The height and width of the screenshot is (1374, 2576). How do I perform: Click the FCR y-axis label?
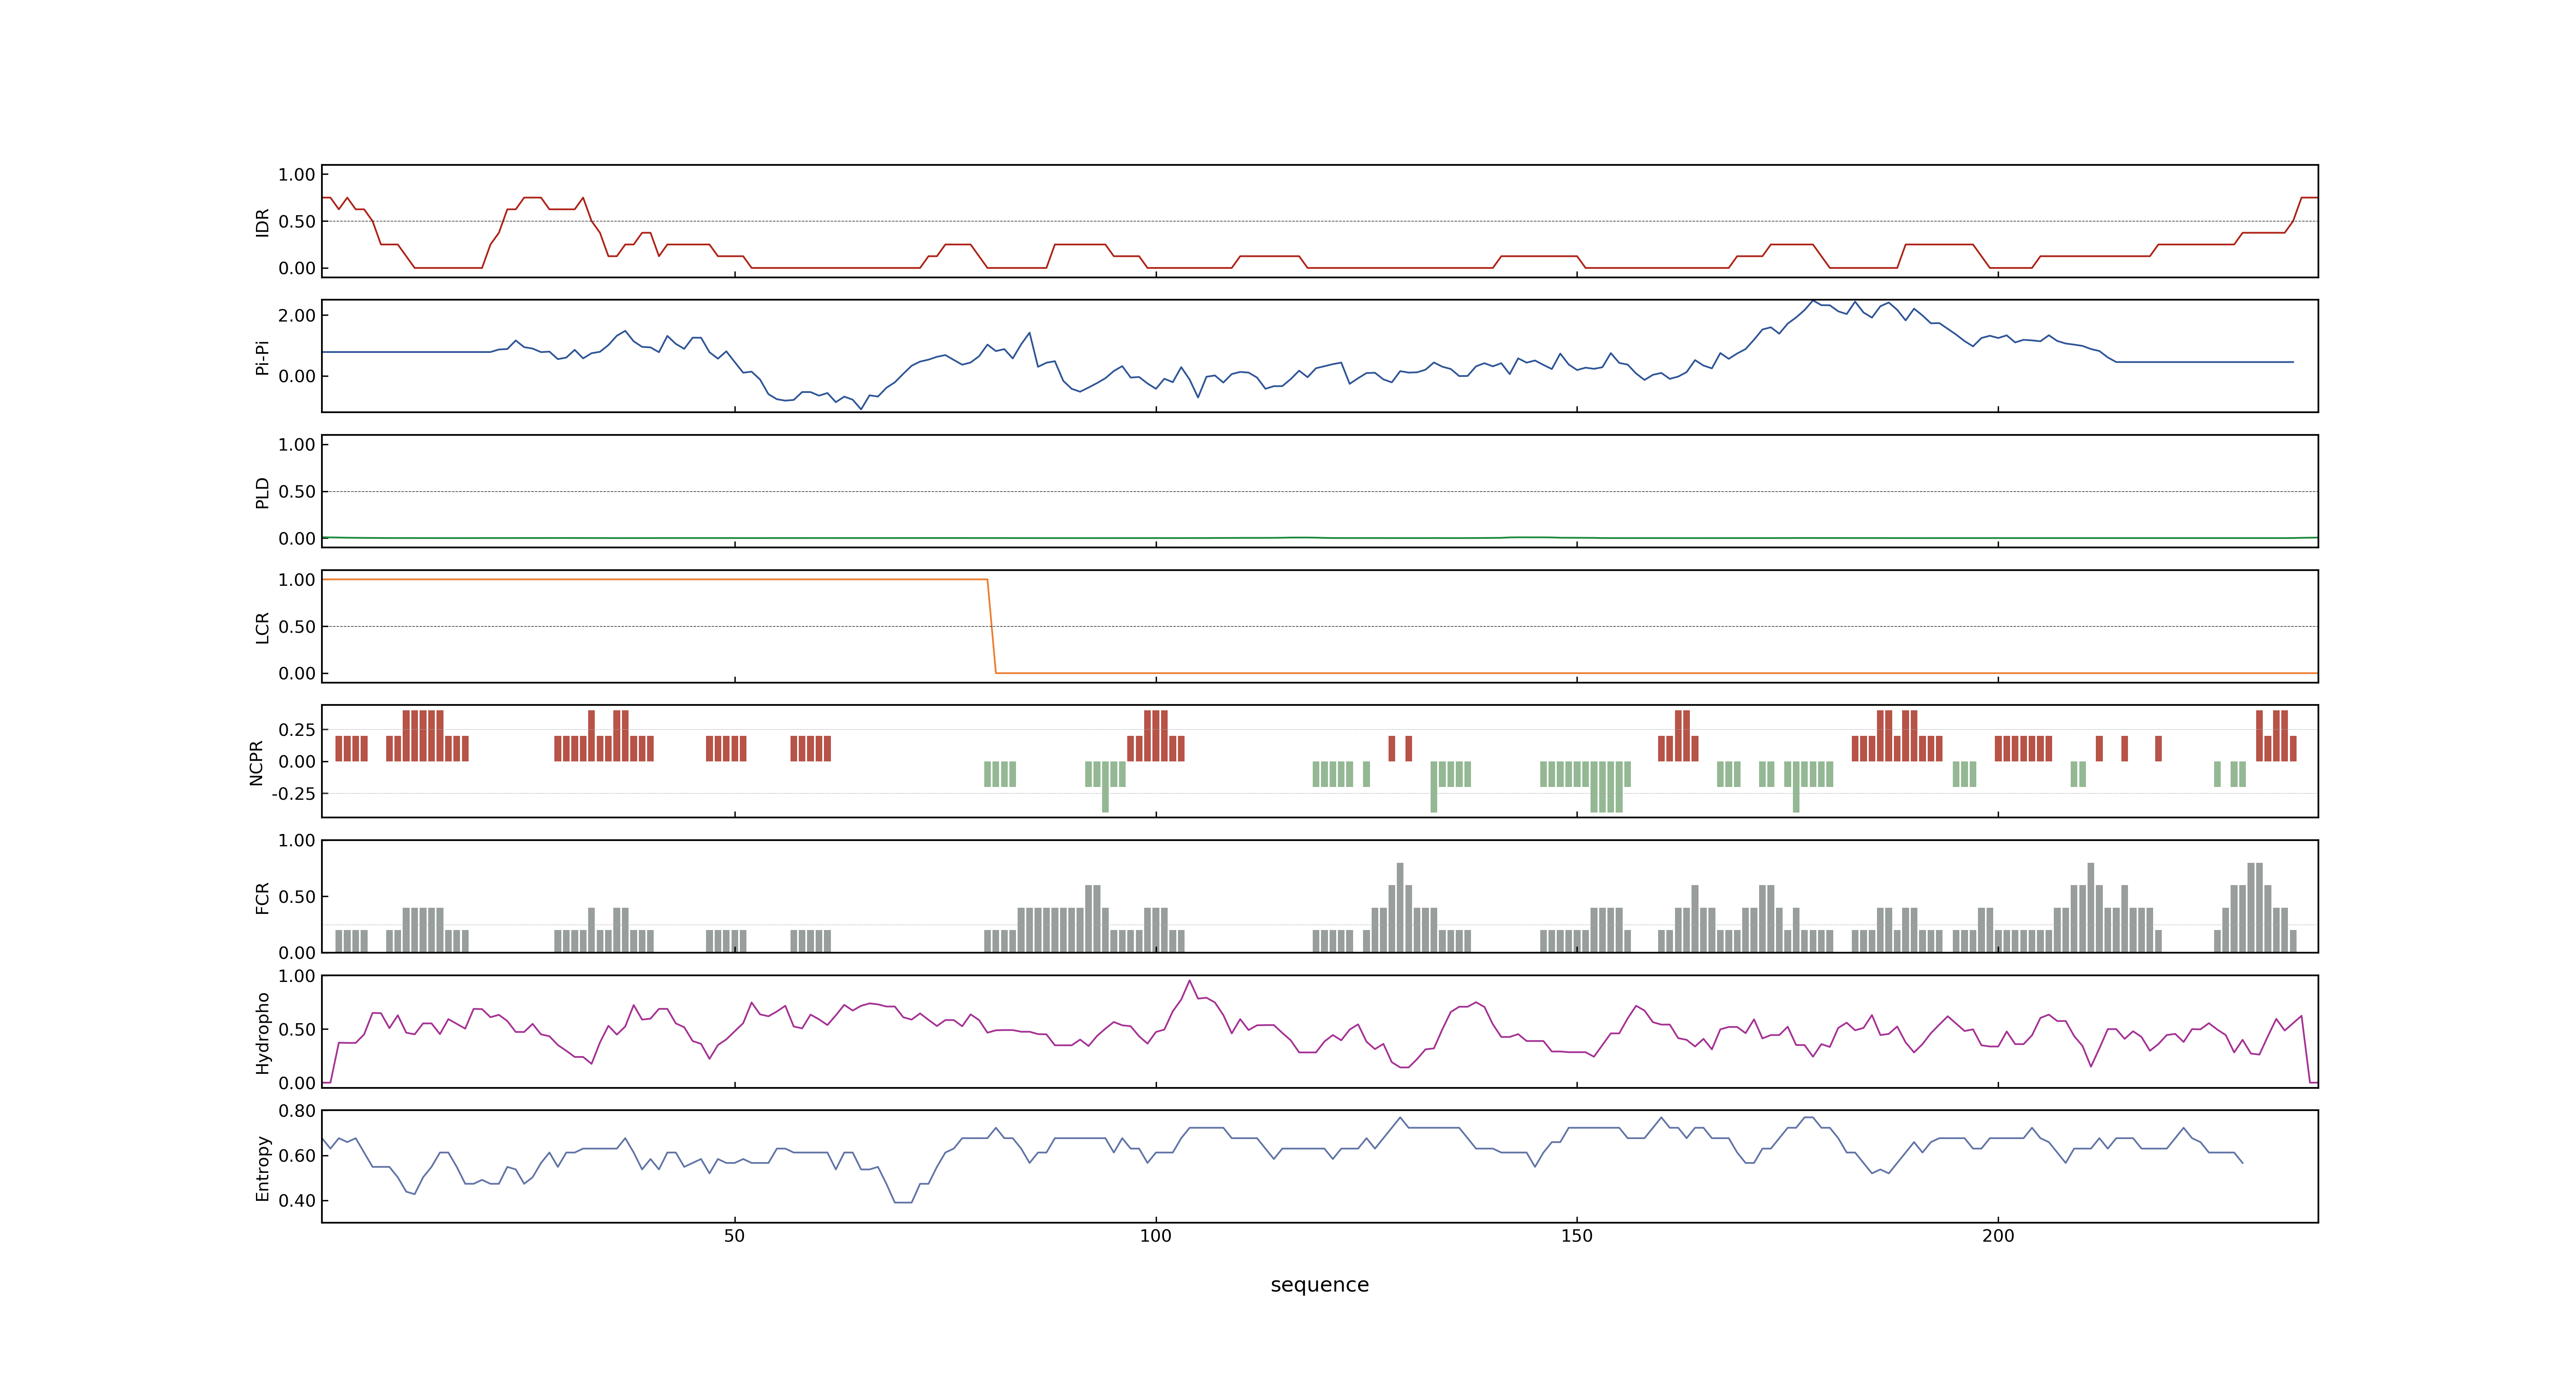(262, 897)
